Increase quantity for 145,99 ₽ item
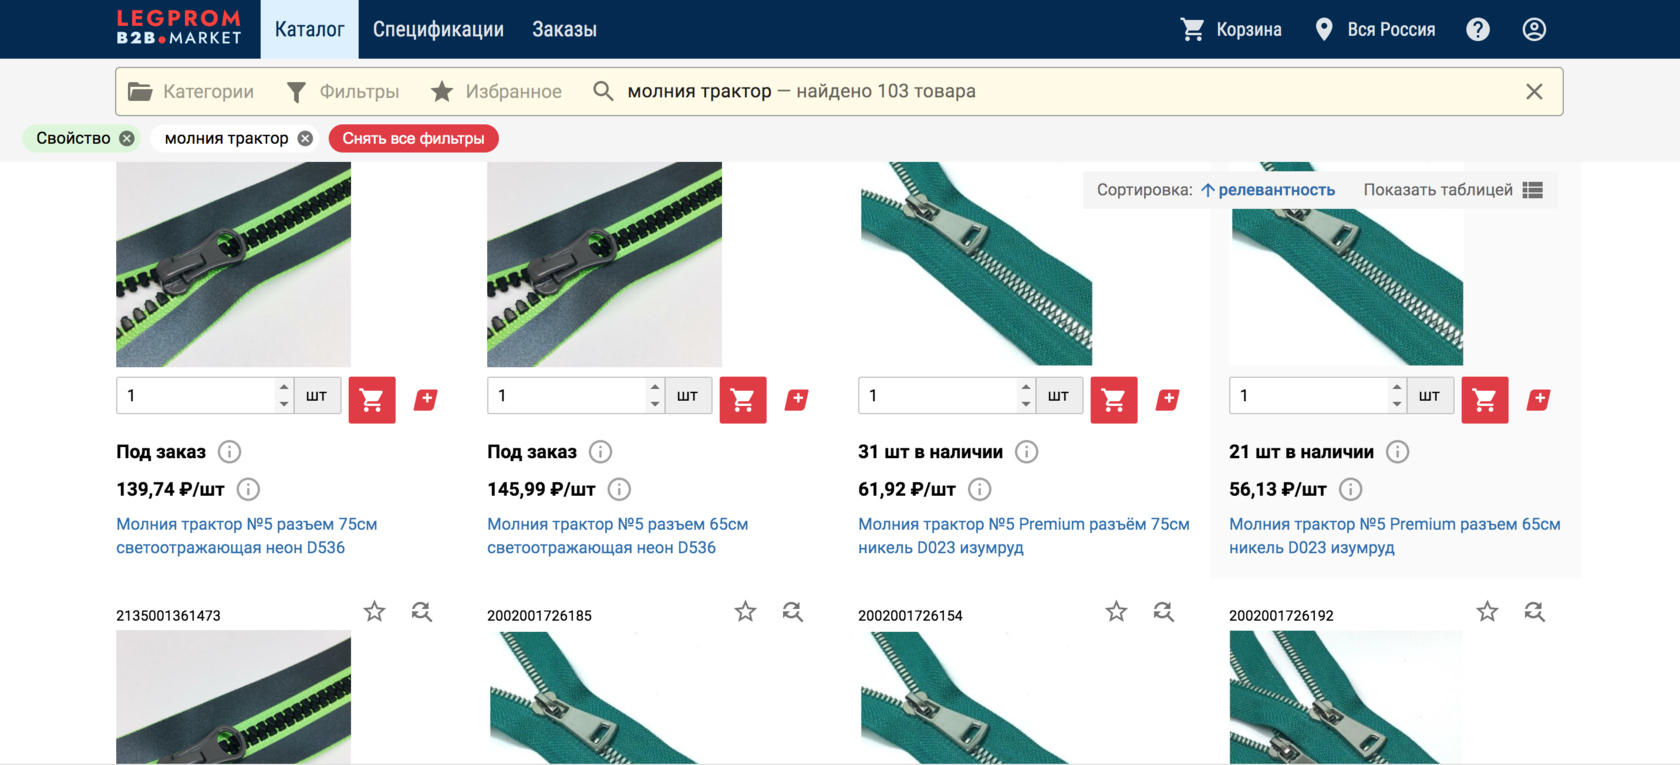 [x=655, y=387]
